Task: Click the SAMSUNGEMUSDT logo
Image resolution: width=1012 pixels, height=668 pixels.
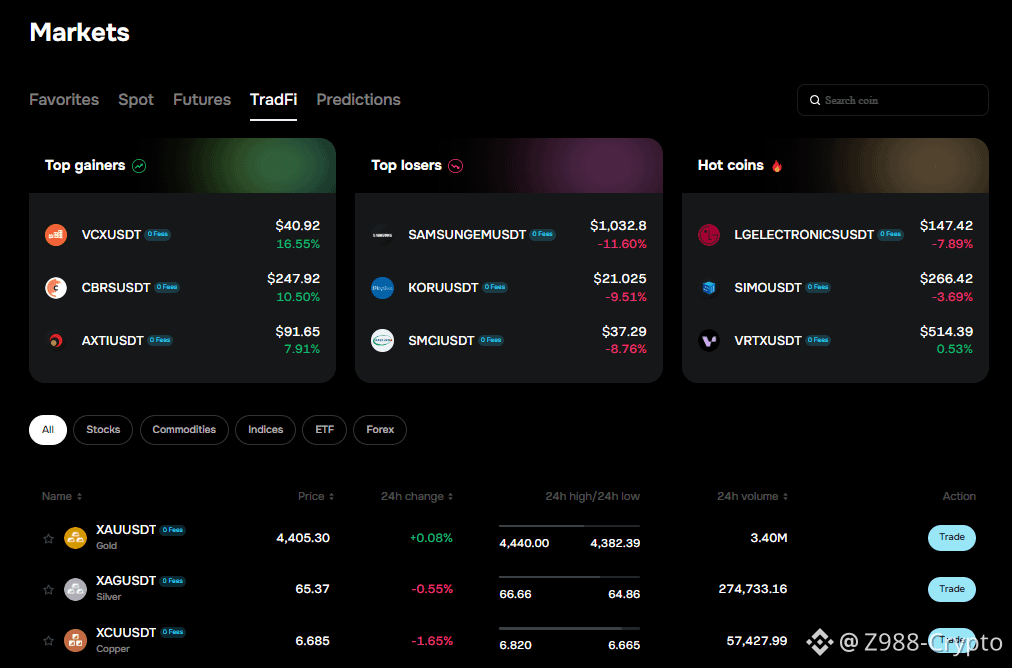Action: coord(383,235)
